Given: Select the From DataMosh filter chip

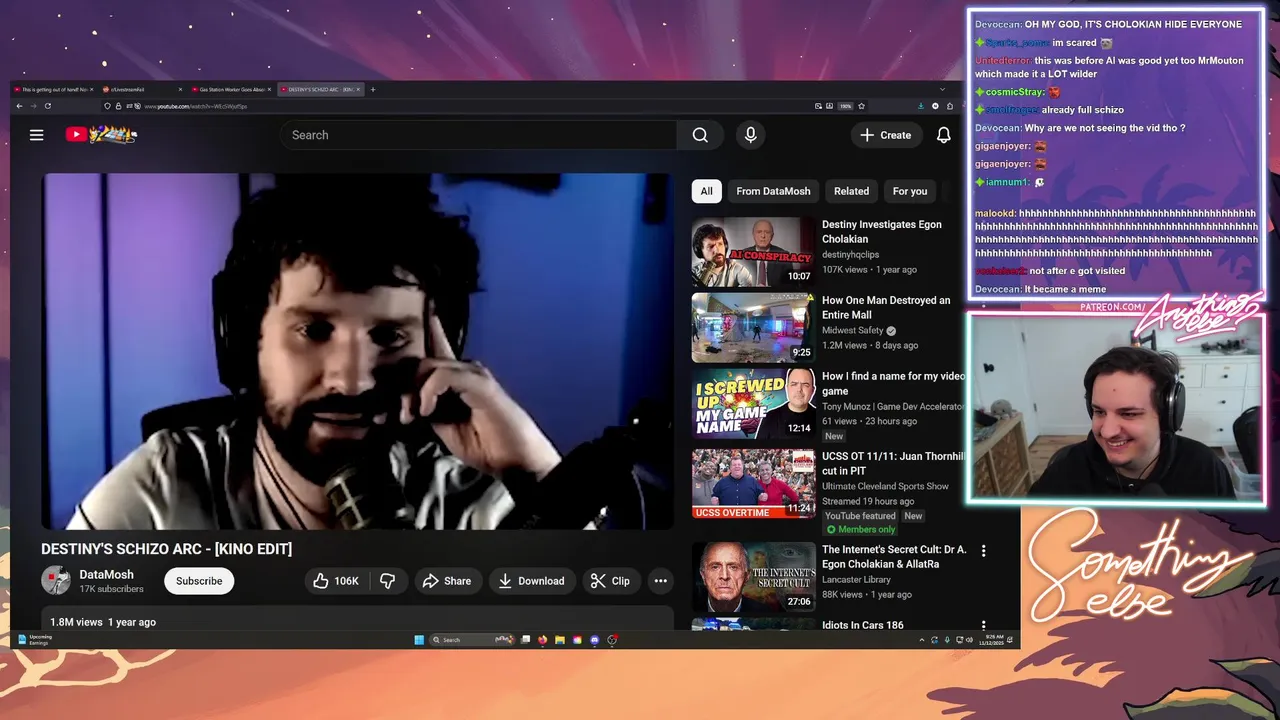Looking at the screenshot, I should coord(773,191).
